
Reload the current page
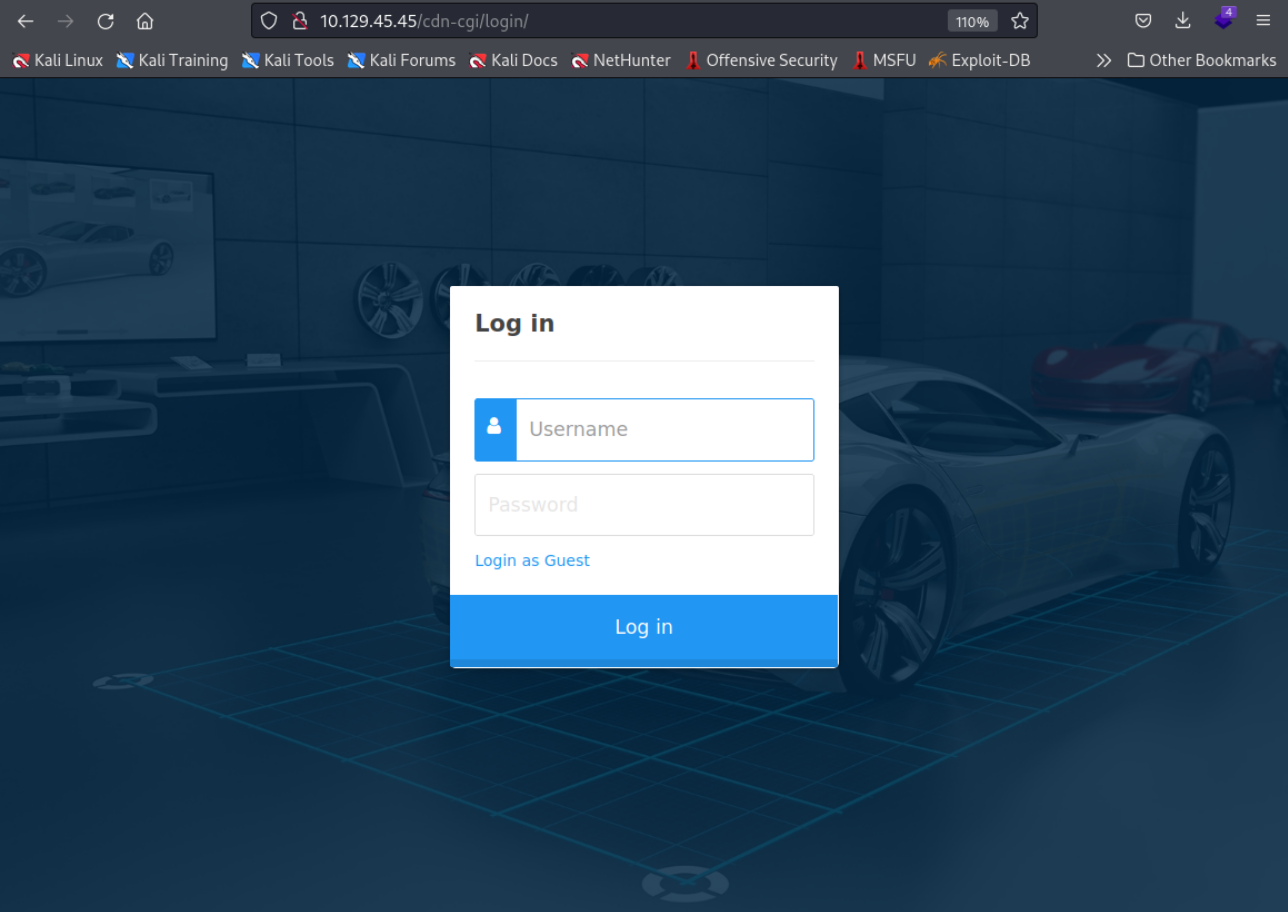[106, 21]
